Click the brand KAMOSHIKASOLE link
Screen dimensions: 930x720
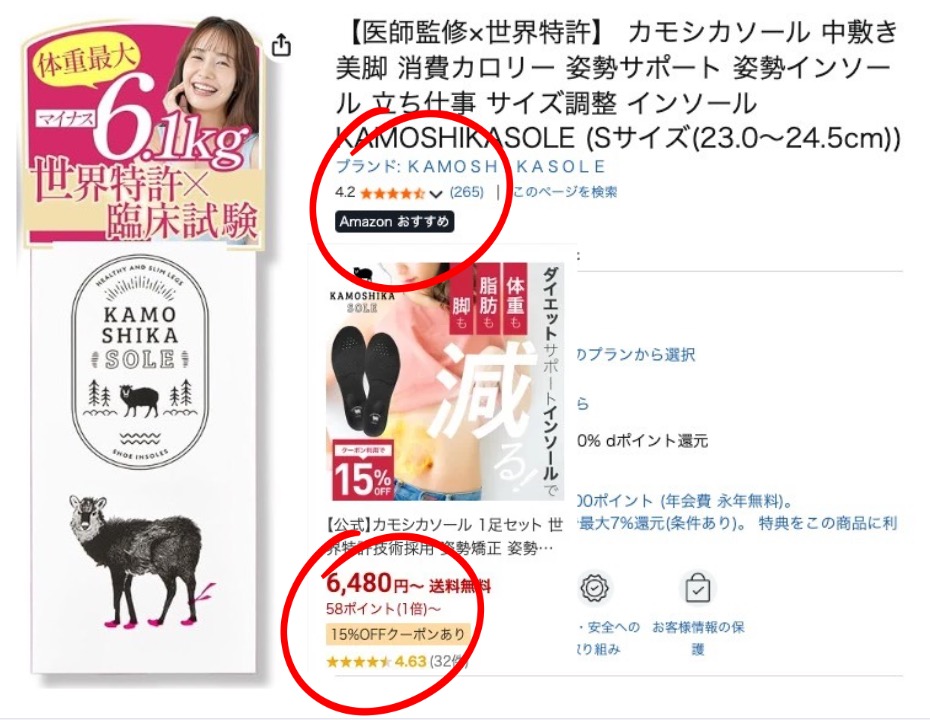[470, 166]
